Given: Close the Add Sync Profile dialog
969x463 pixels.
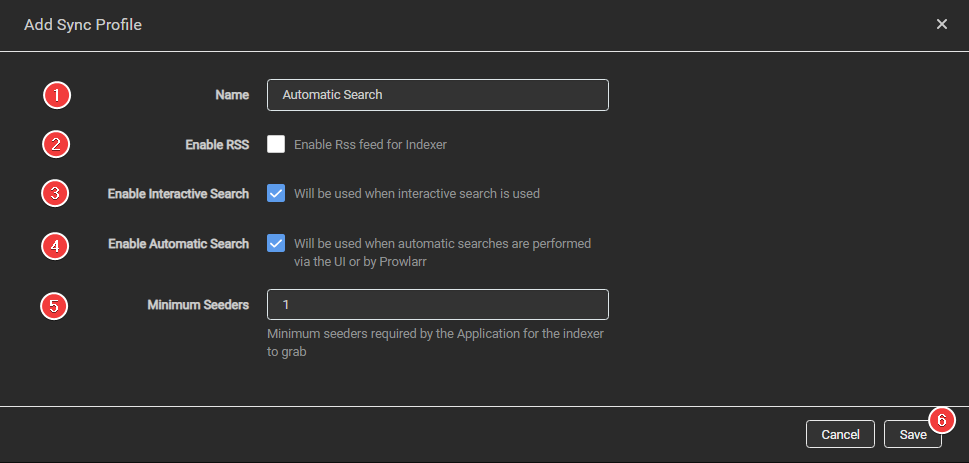Looking at the screenshot, I should [941, 24].
